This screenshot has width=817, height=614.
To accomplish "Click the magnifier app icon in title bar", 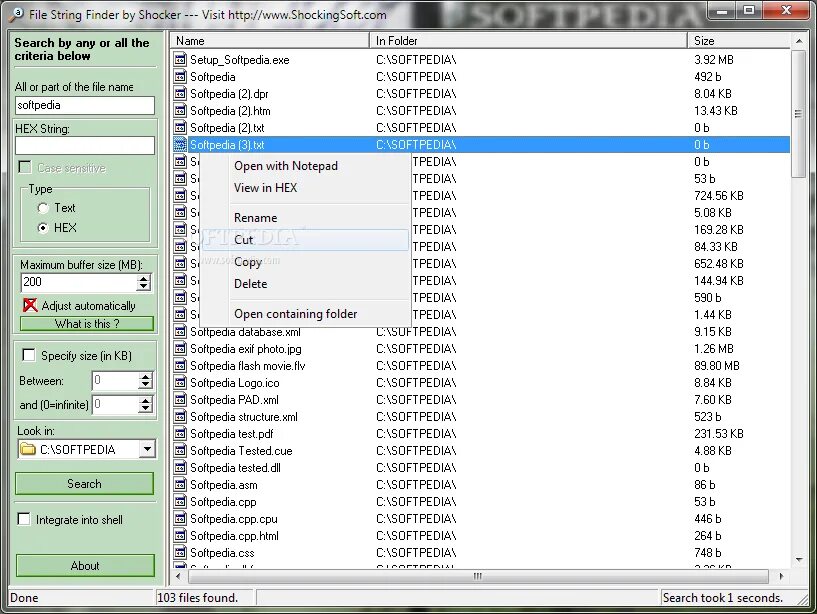I will click(16, 14).
